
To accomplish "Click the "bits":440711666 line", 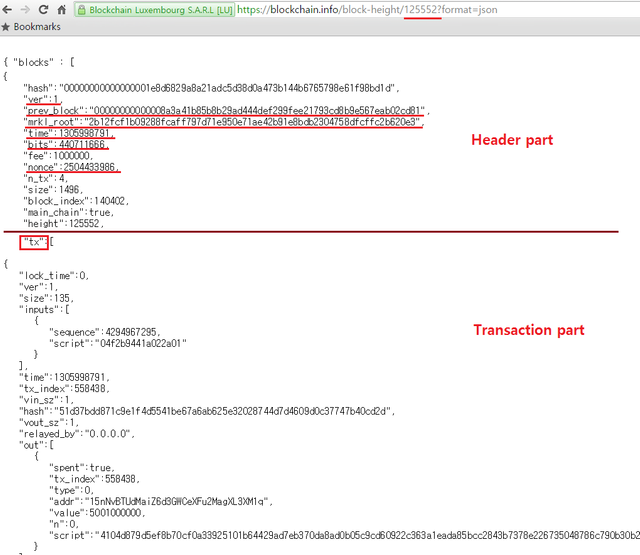I will (x=66, y=144).
